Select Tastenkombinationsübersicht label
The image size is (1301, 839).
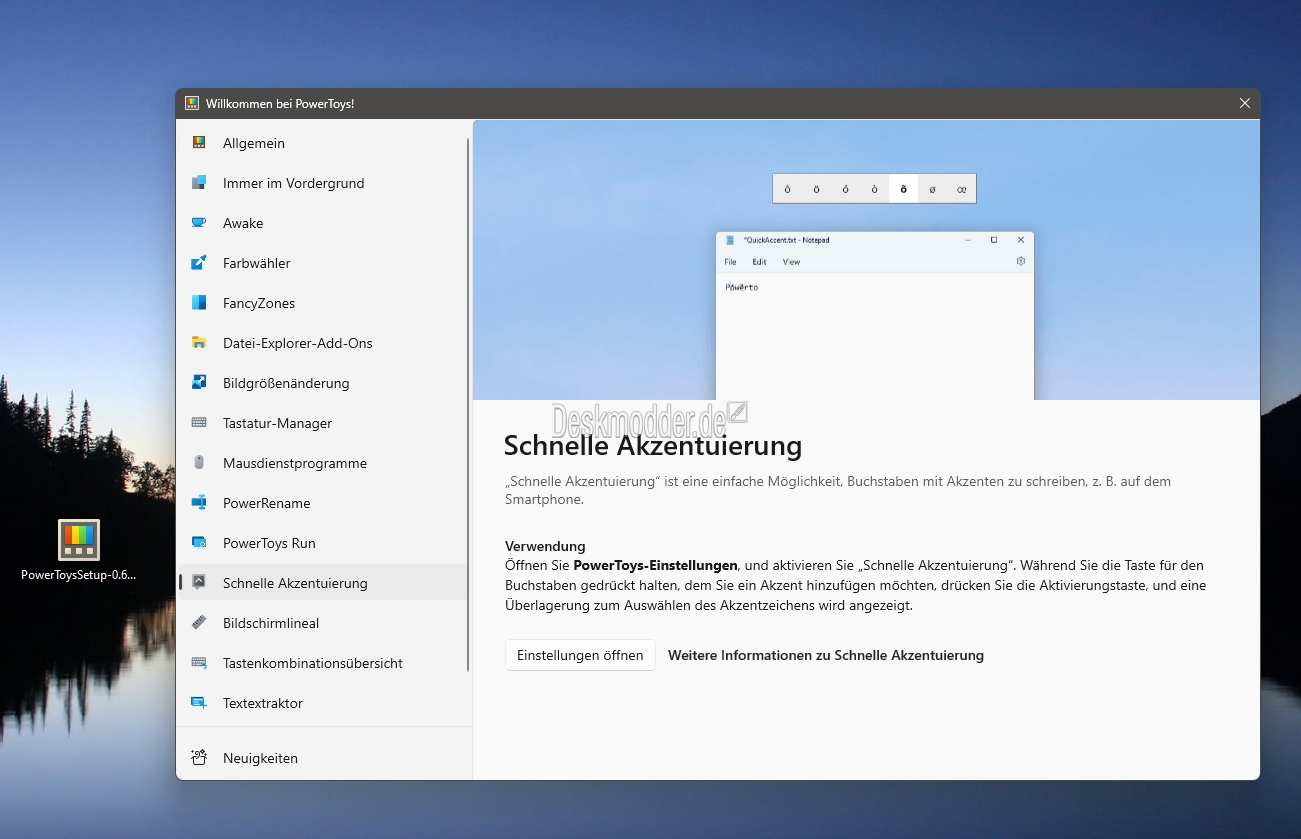click(x=313, y=663)
